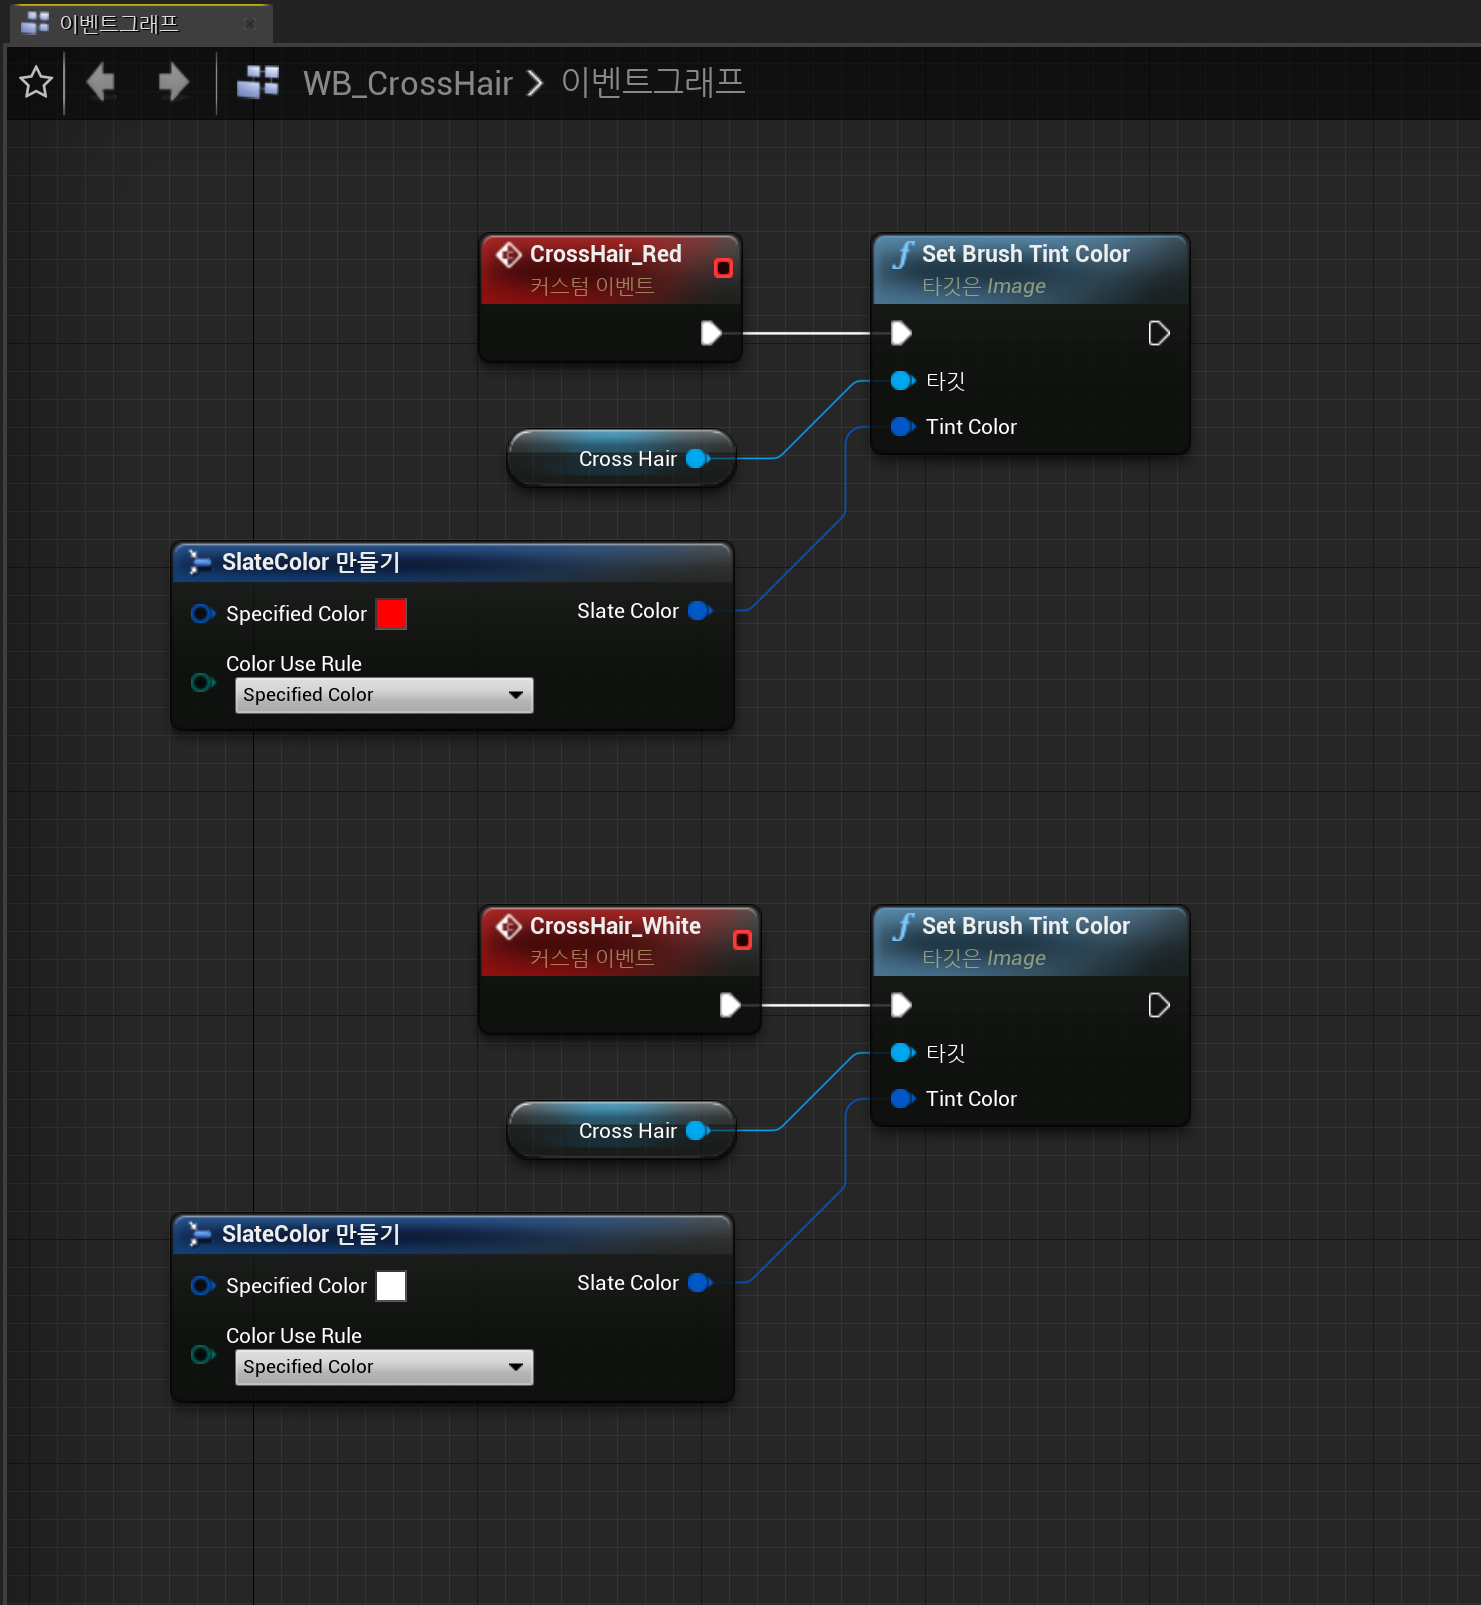
Task: Click the function icon on upper Set Brush Tint Color
Action: (903, 255)
